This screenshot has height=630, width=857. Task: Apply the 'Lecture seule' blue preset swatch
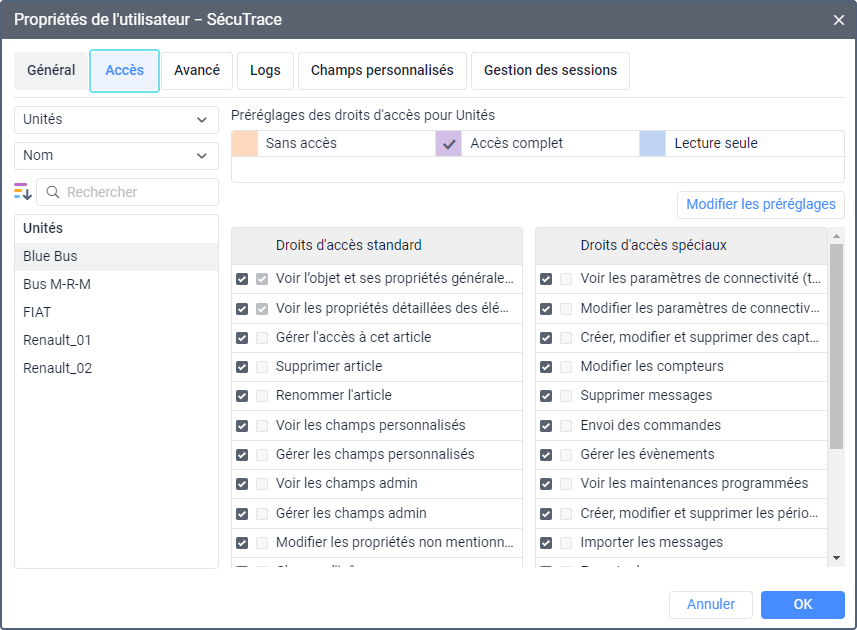(x=653, y=144)
